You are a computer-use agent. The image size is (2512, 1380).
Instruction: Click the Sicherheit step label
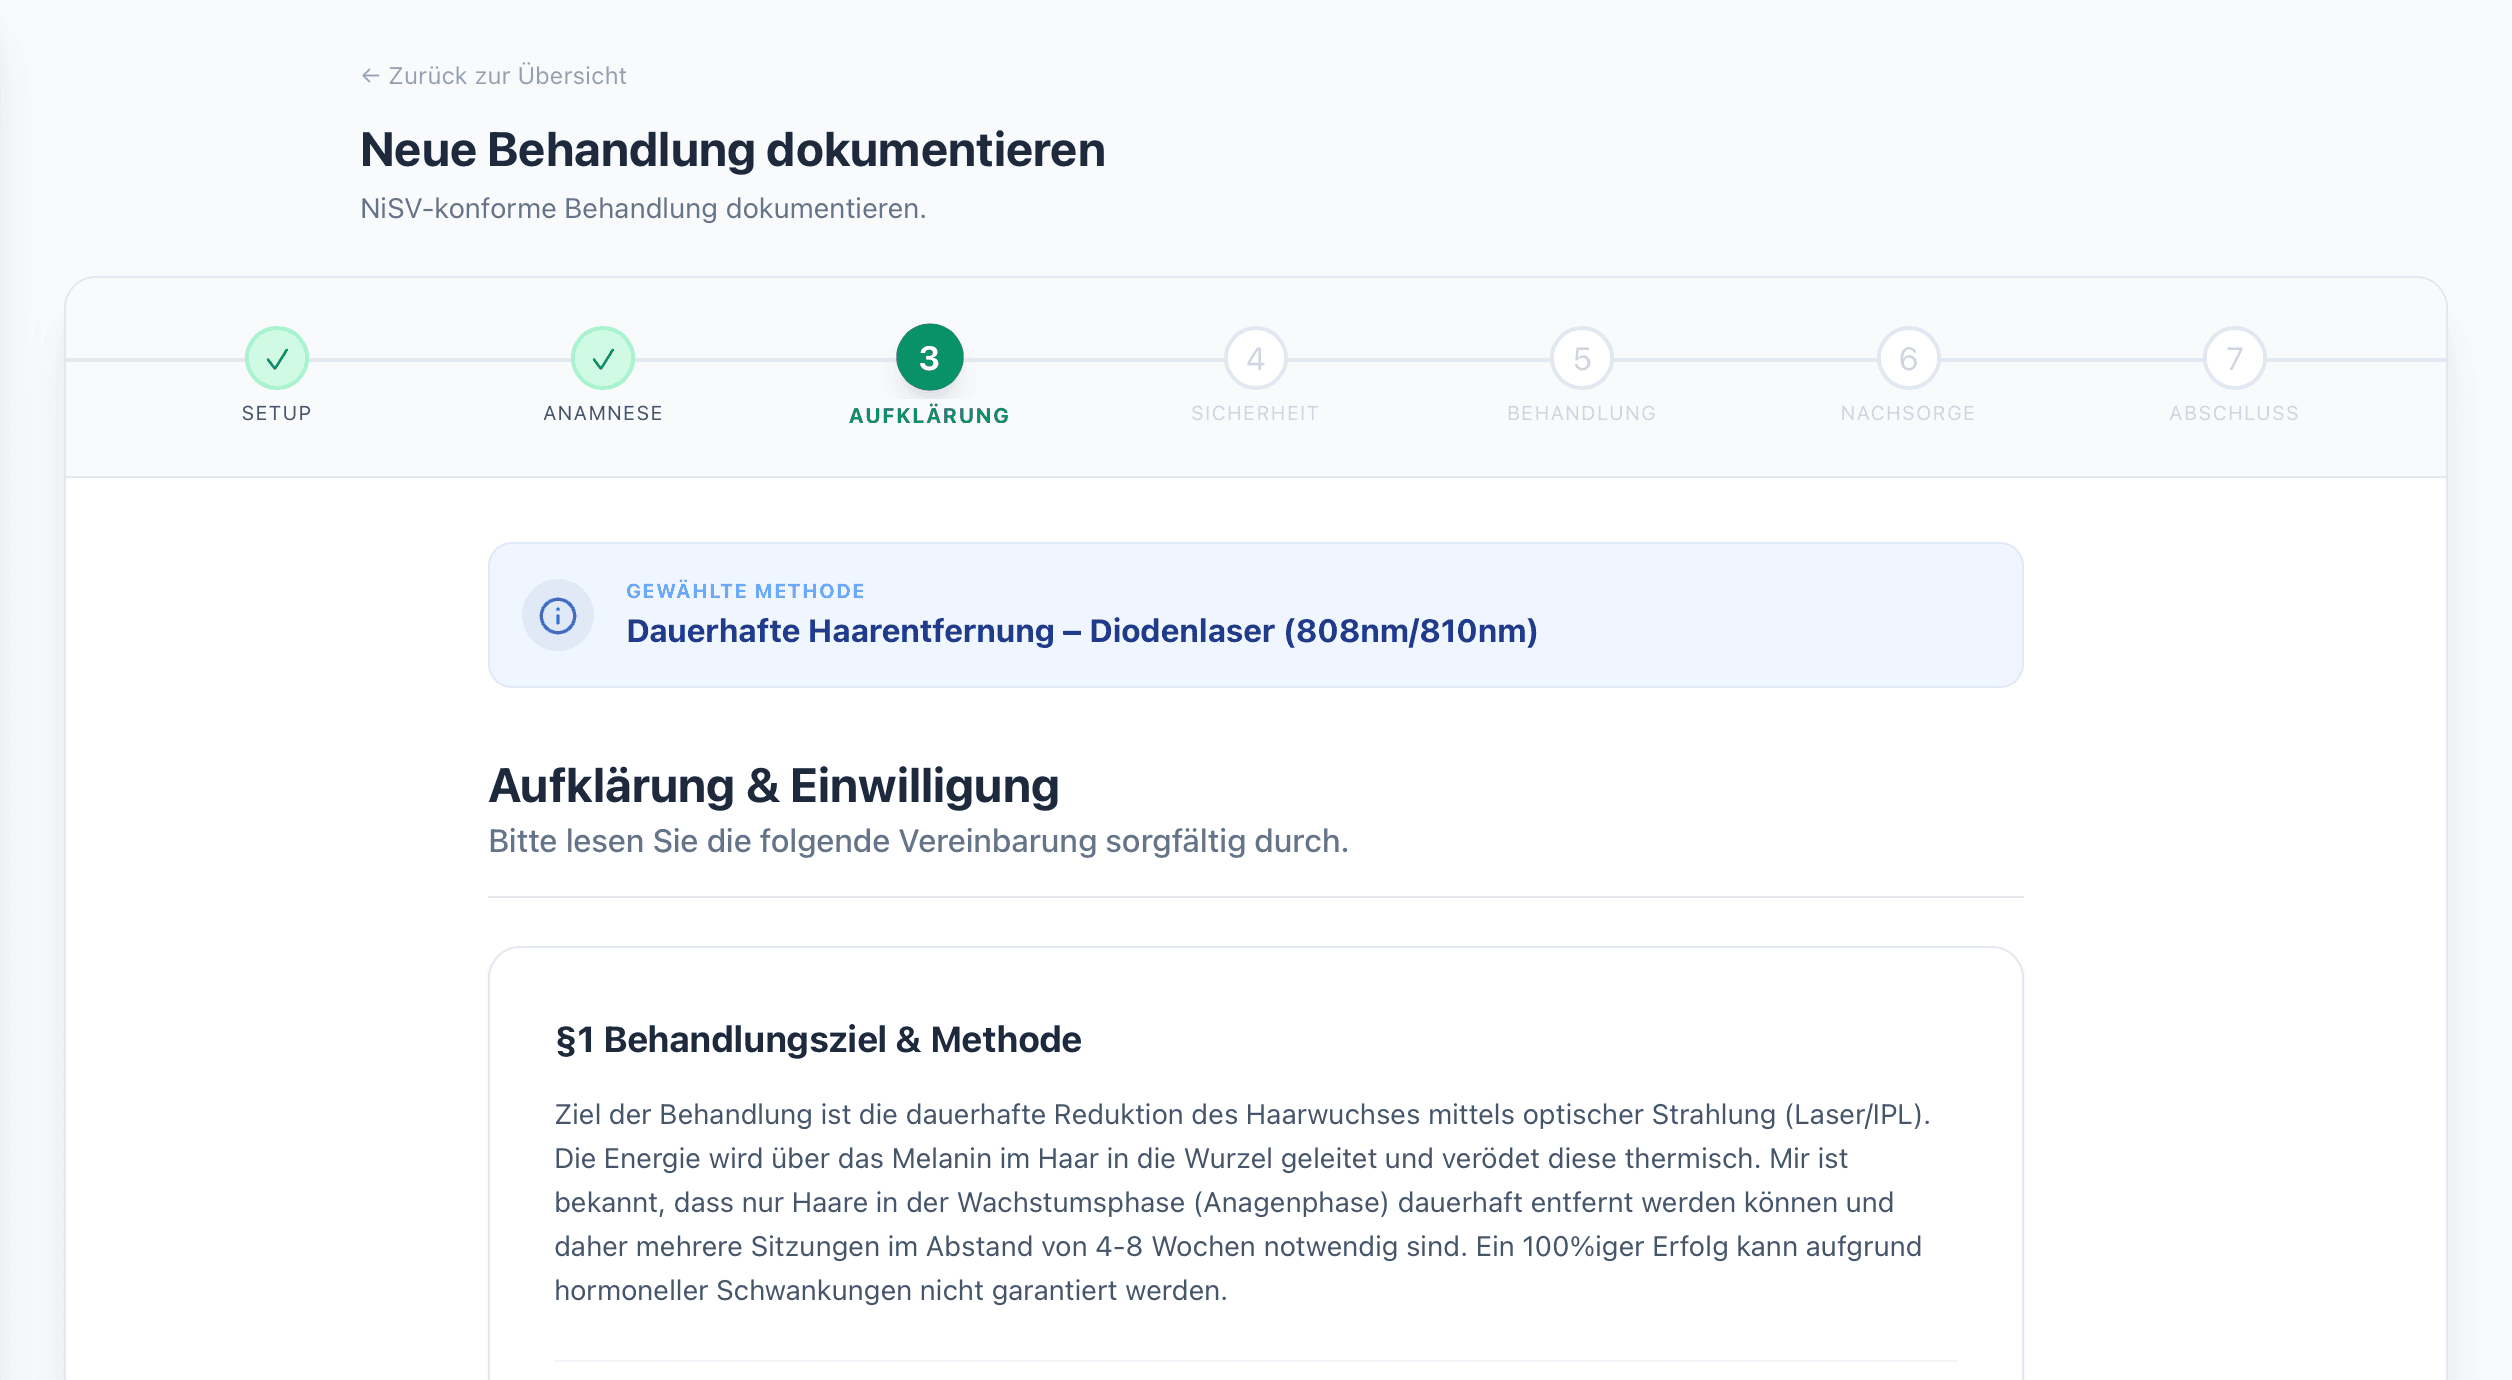click(1255, 413)
